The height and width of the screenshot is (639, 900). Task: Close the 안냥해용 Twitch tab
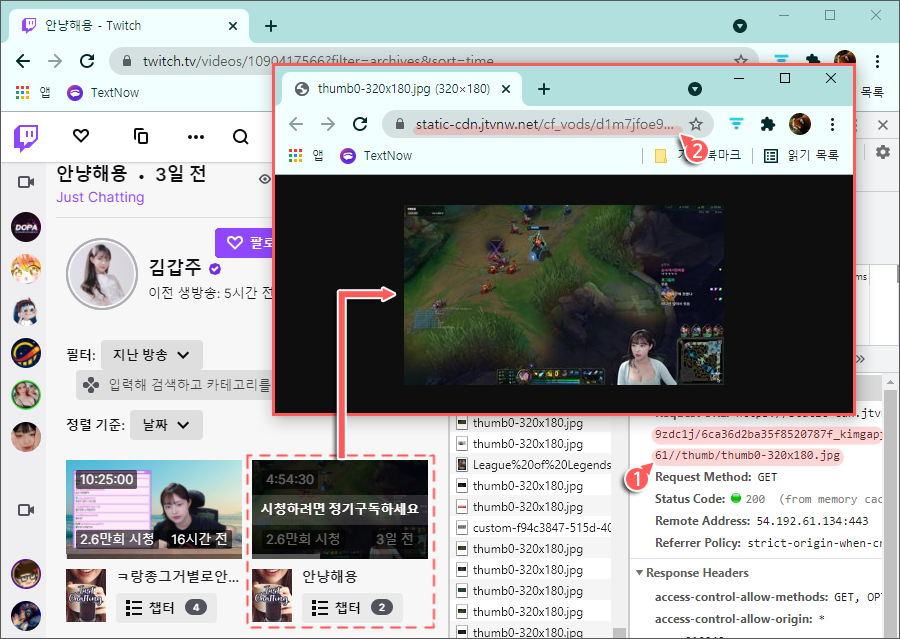pos(232,26)
